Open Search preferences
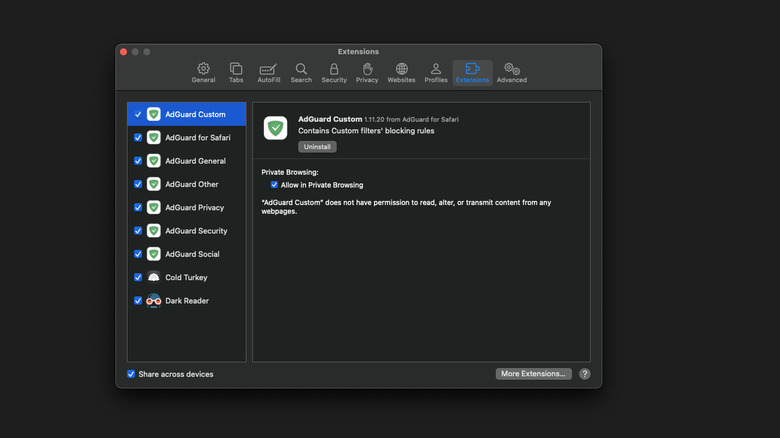Image resolution: width=780 pixels, height=438 pixels. 301,73
